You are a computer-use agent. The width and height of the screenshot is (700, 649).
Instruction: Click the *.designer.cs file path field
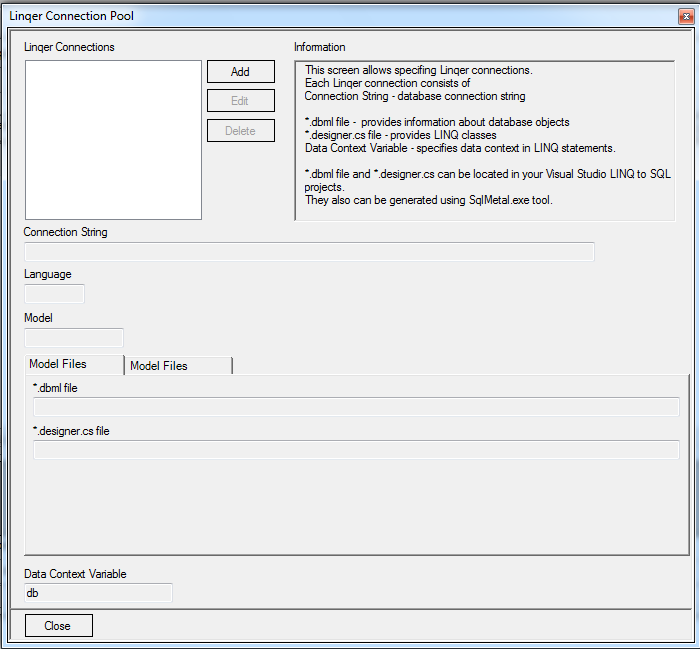tap(356, 449)
